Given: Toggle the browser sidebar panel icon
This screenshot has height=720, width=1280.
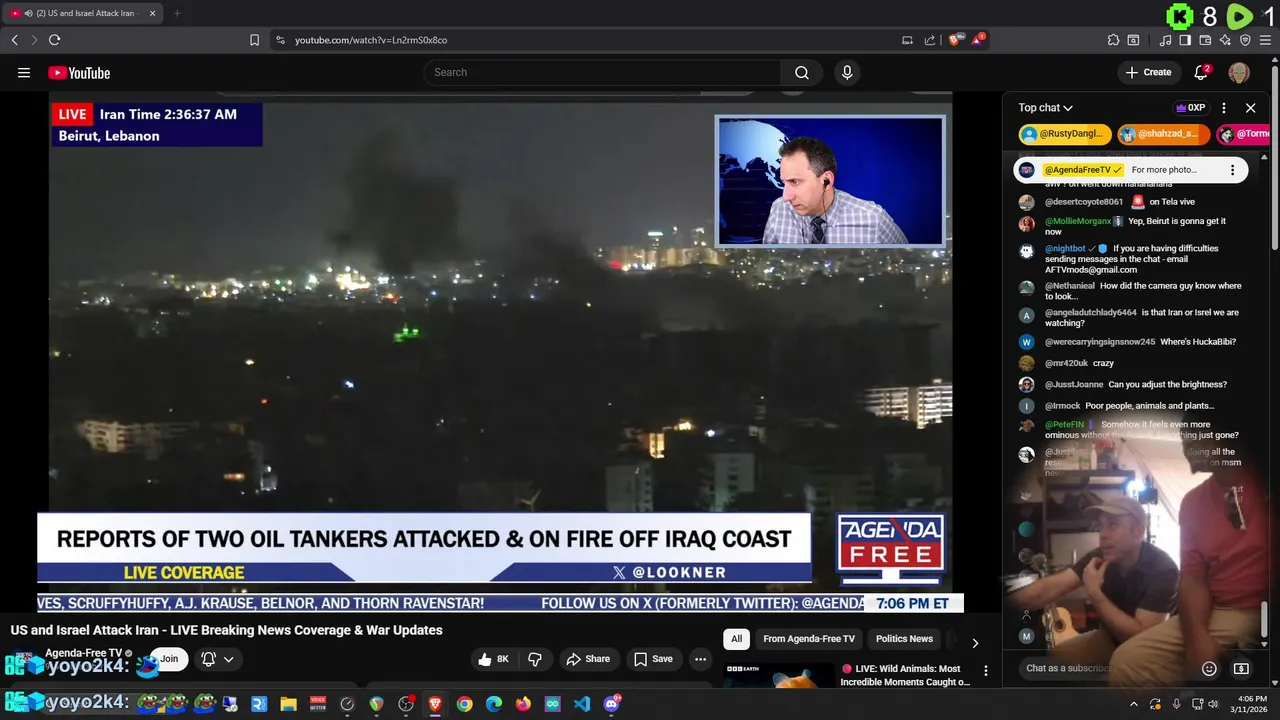Looking at the screenshot, I should (x=1185, y=40).
